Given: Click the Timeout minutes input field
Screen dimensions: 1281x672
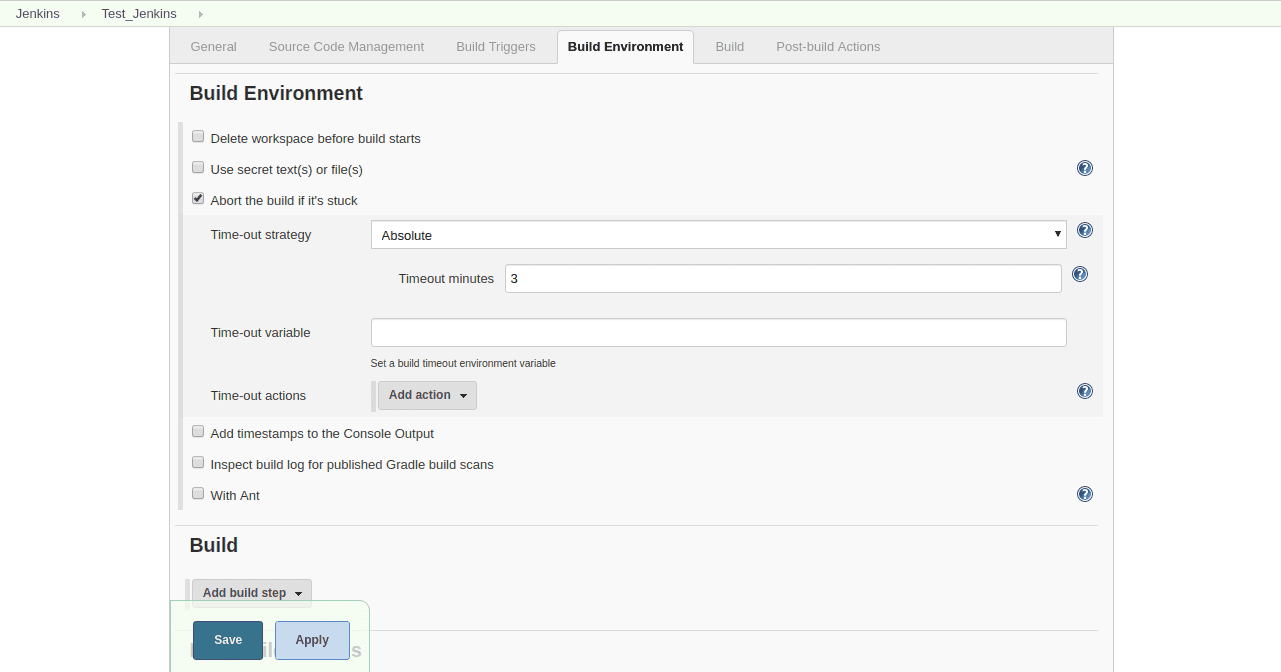Looking at the screenshot, I should pyautogui.click(x=782, y=279).
